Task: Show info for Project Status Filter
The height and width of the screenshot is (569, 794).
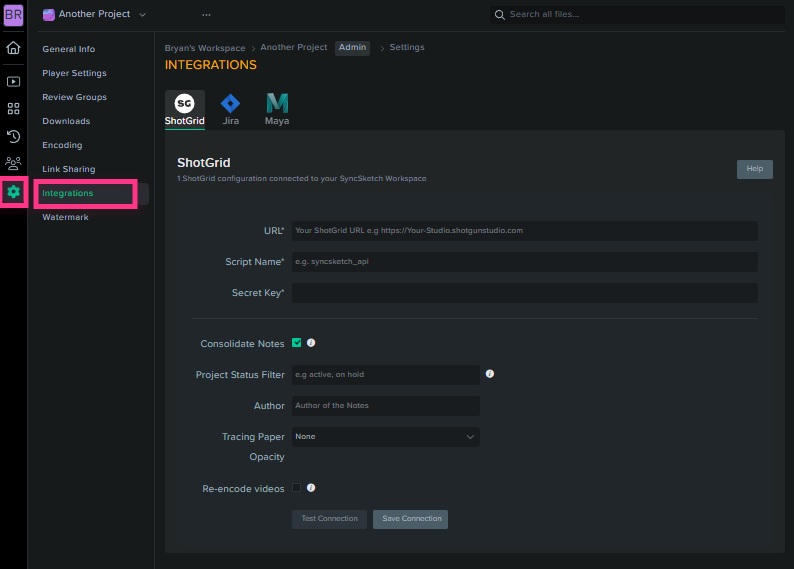Action: (x=490, y=374)
